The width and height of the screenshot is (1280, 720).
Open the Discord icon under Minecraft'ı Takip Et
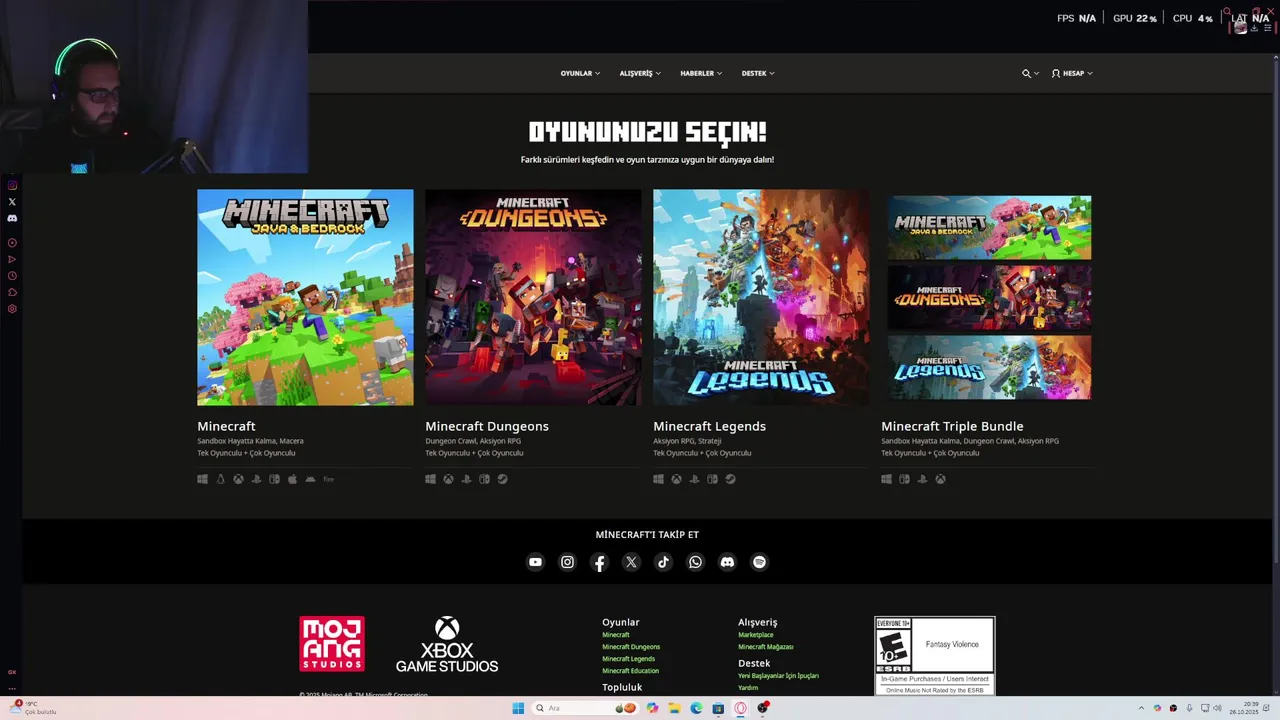coord(727,562)
